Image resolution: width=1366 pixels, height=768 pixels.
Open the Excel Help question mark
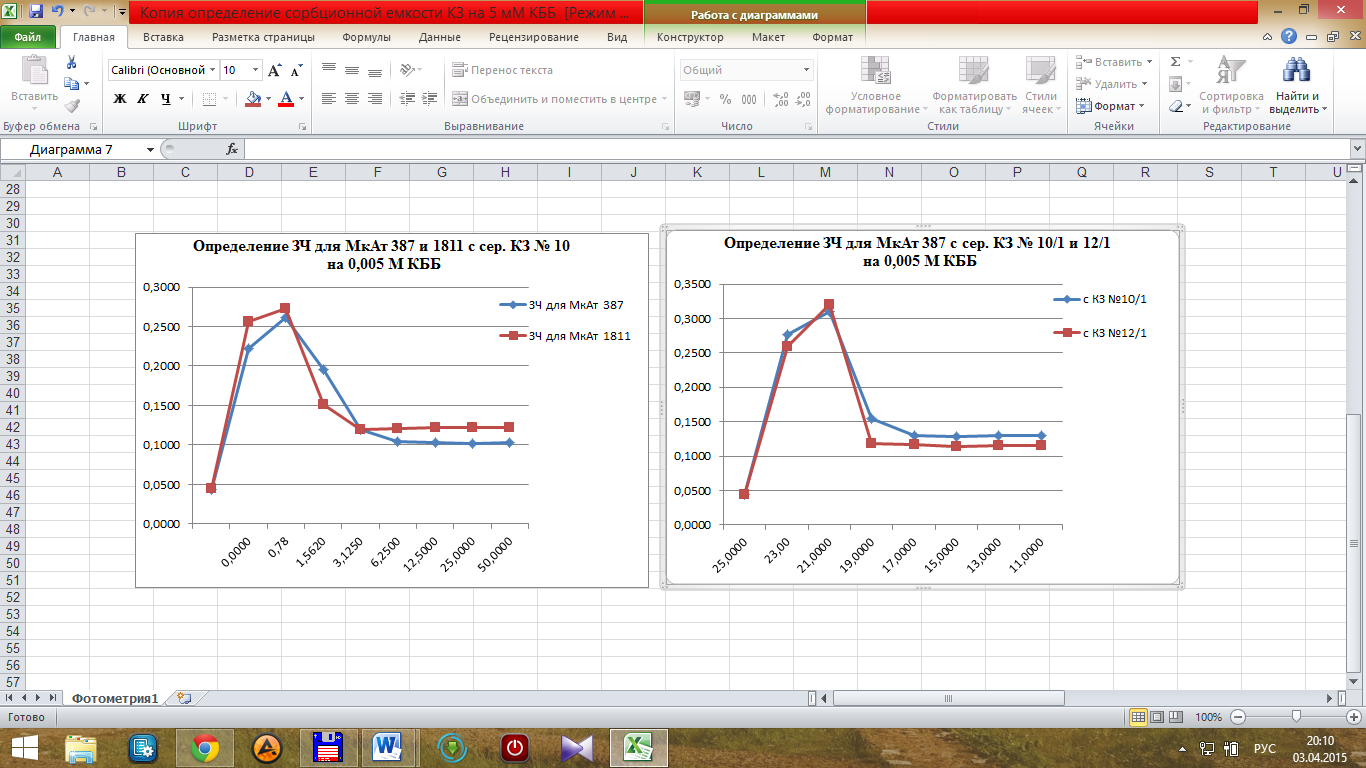click(1290, 36)
